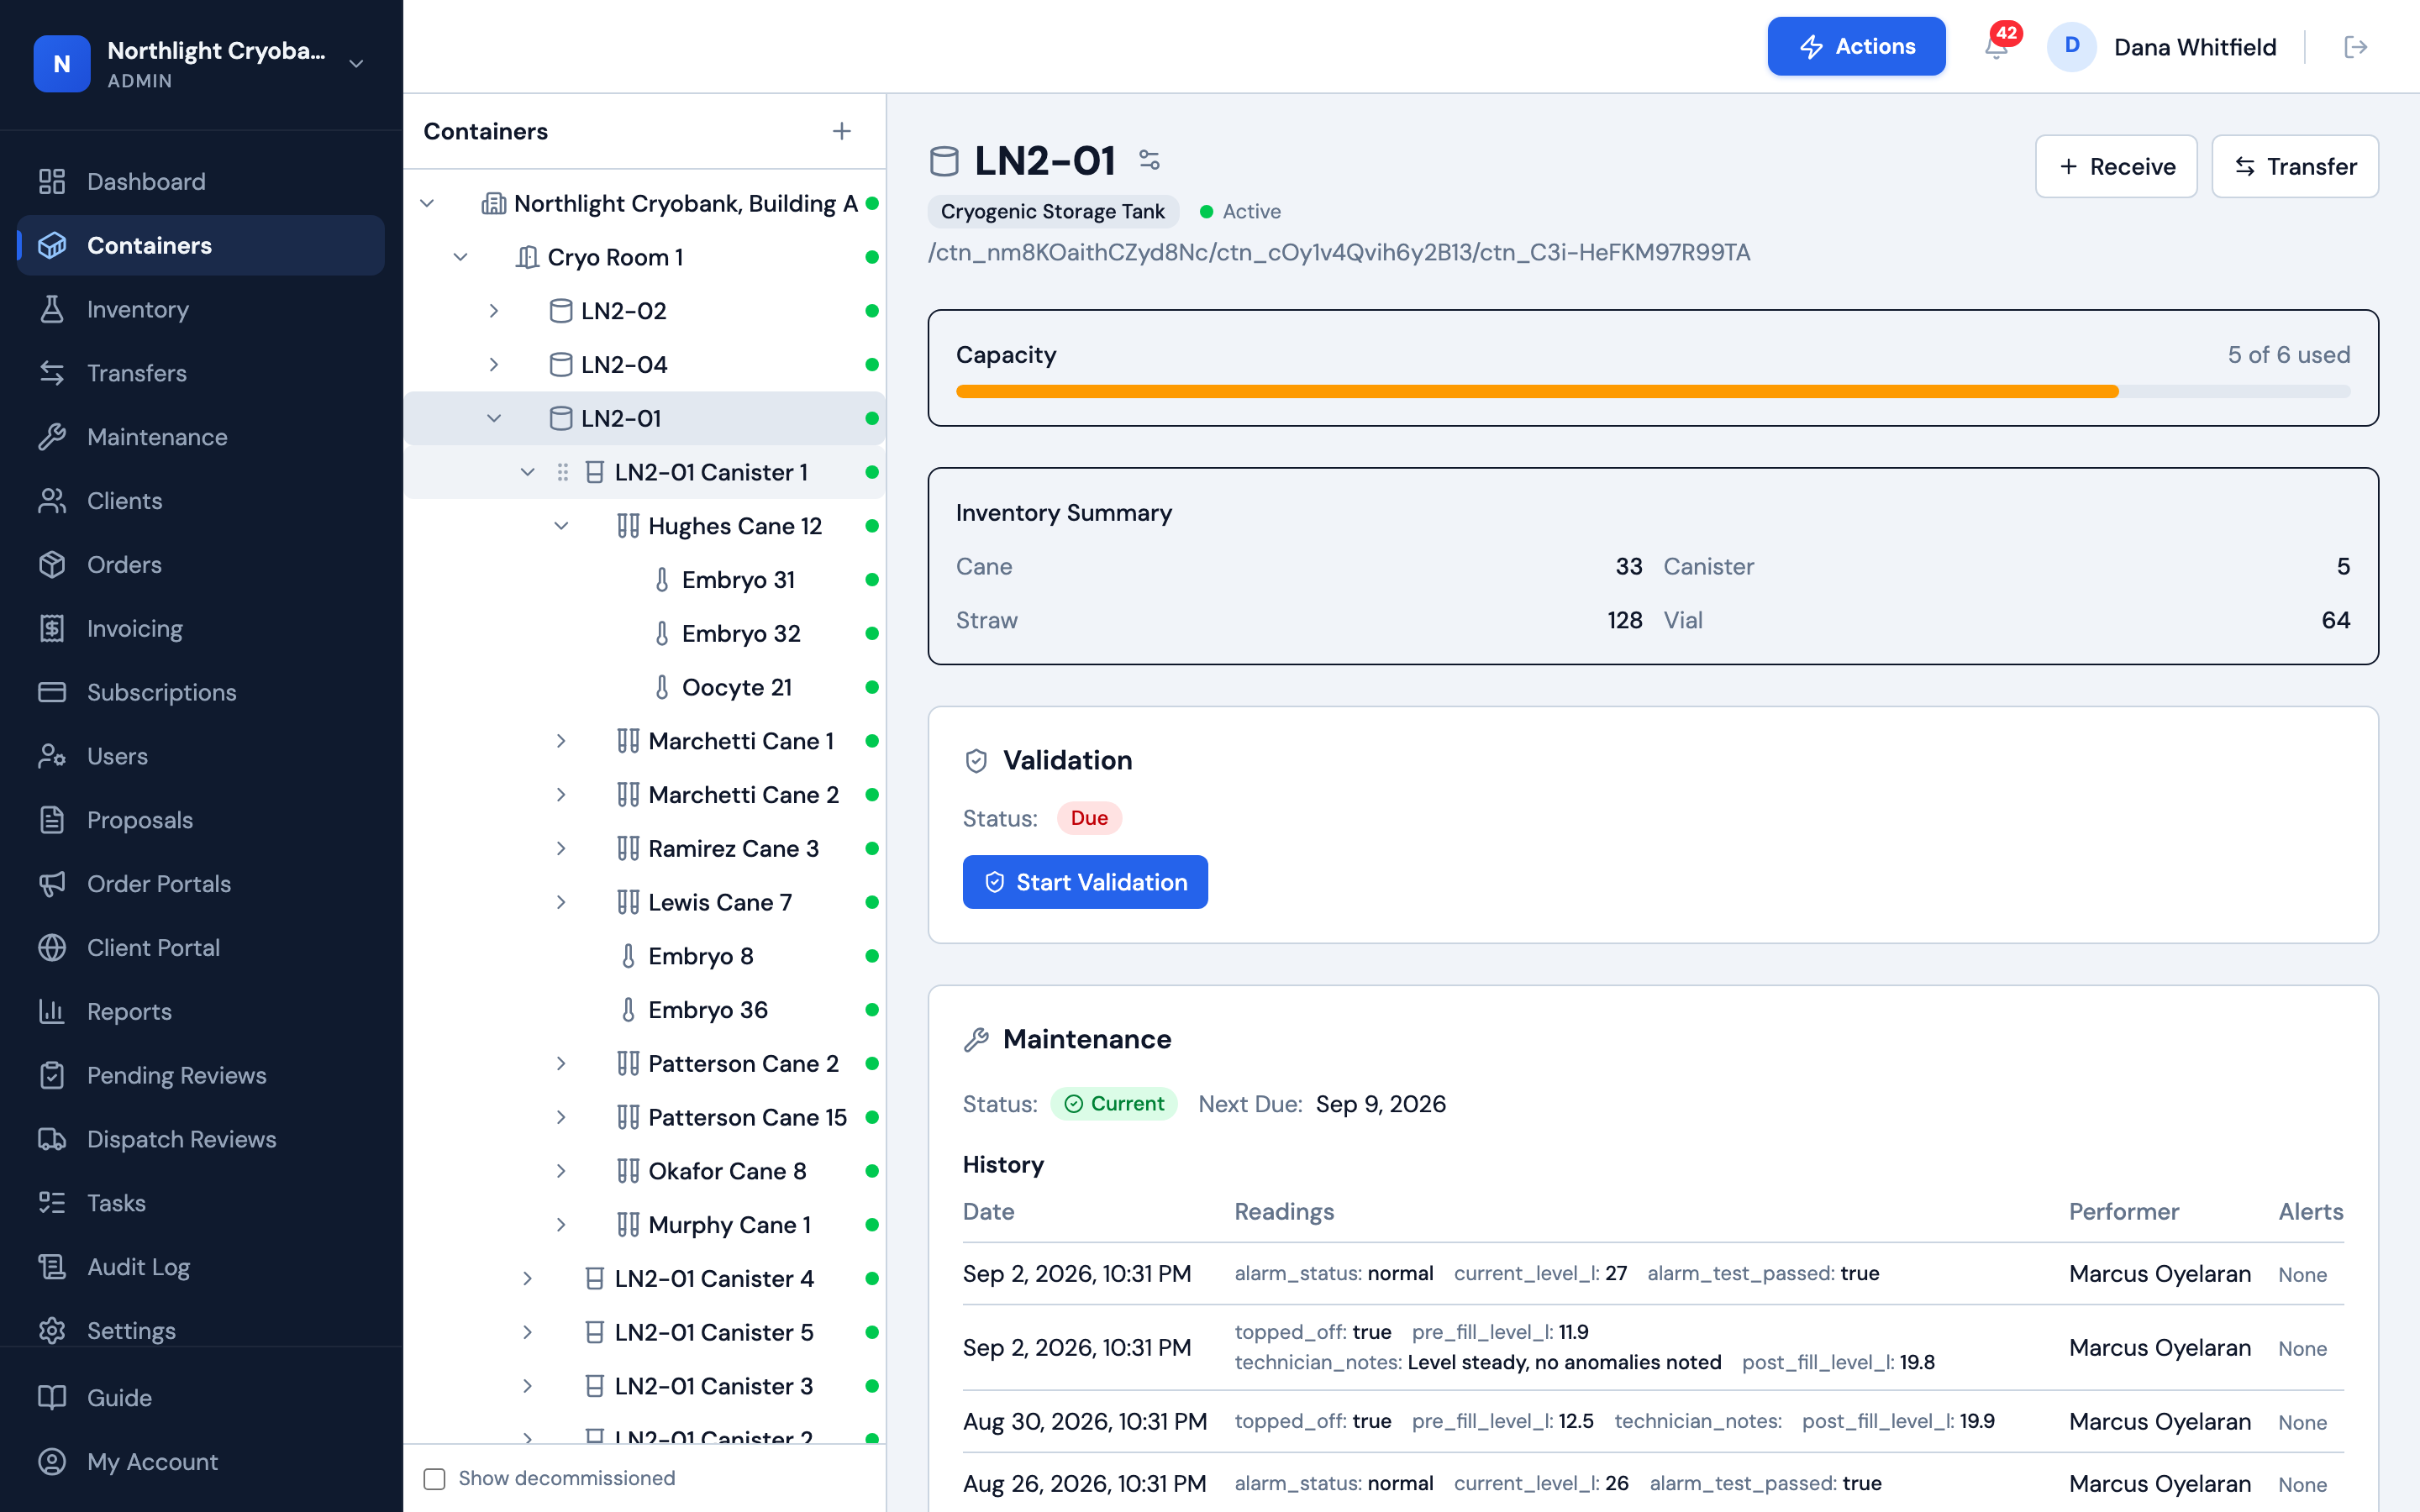Expand Marchetti Cane 1 node
Image resolution: width=2420 pixels, height=1512 pixels.
coord(562,741)
